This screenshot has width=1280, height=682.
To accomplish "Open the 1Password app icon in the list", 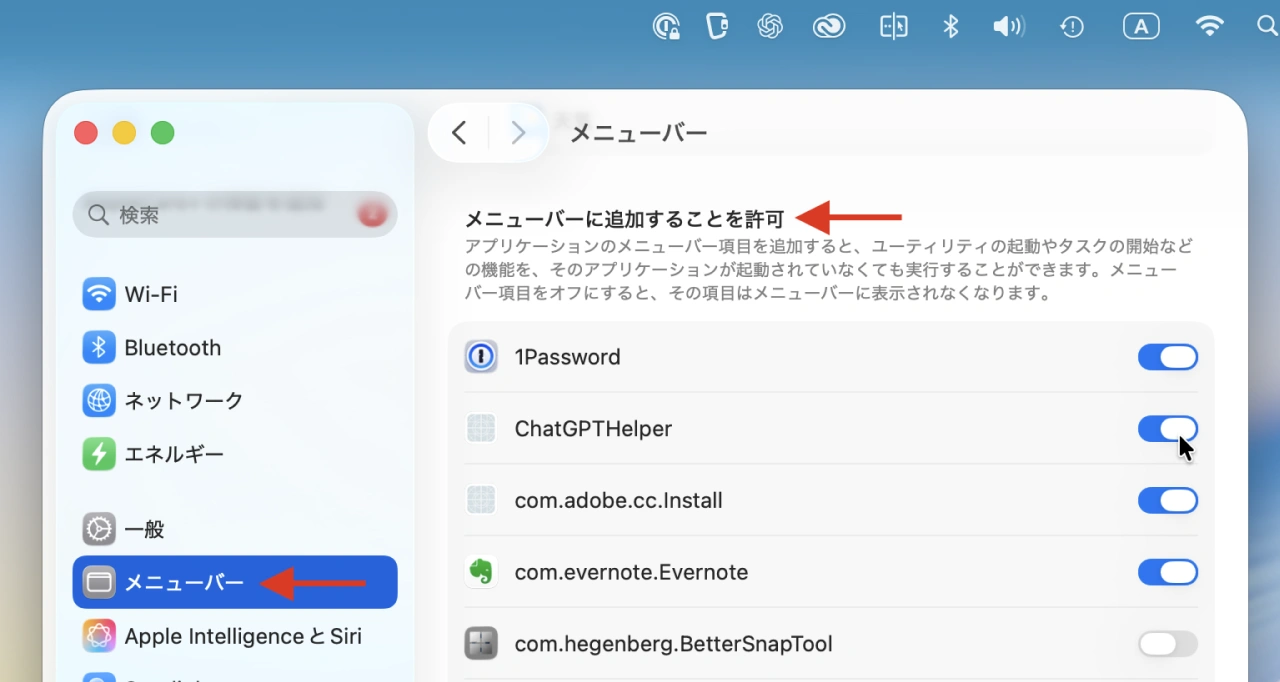I will point(481,356).
